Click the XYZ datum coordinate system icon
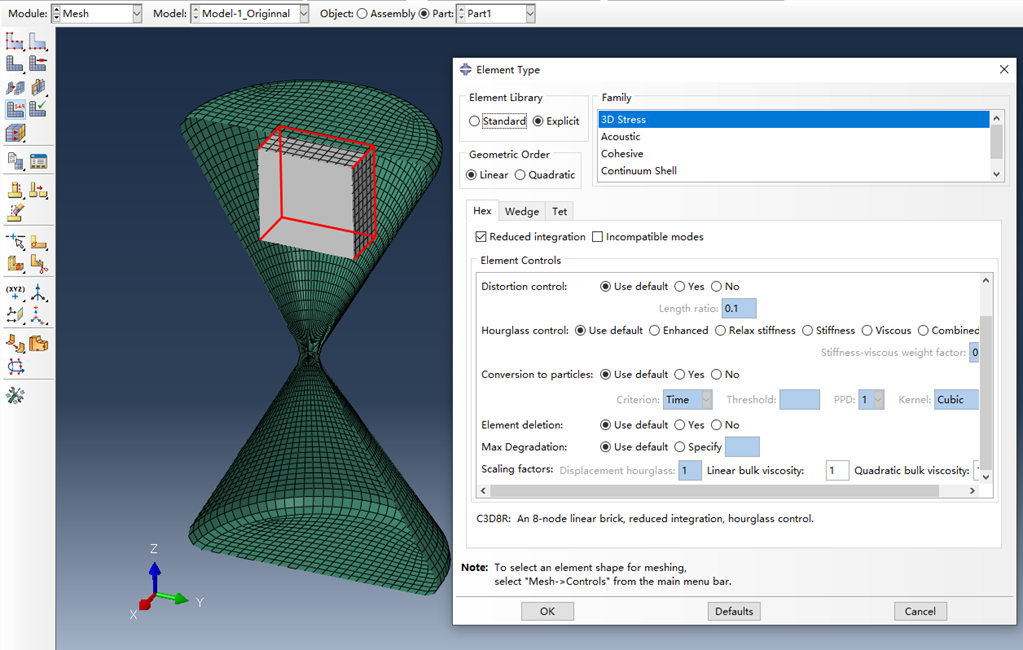This screenshot has width=1023, height=650. coord(15,293)
